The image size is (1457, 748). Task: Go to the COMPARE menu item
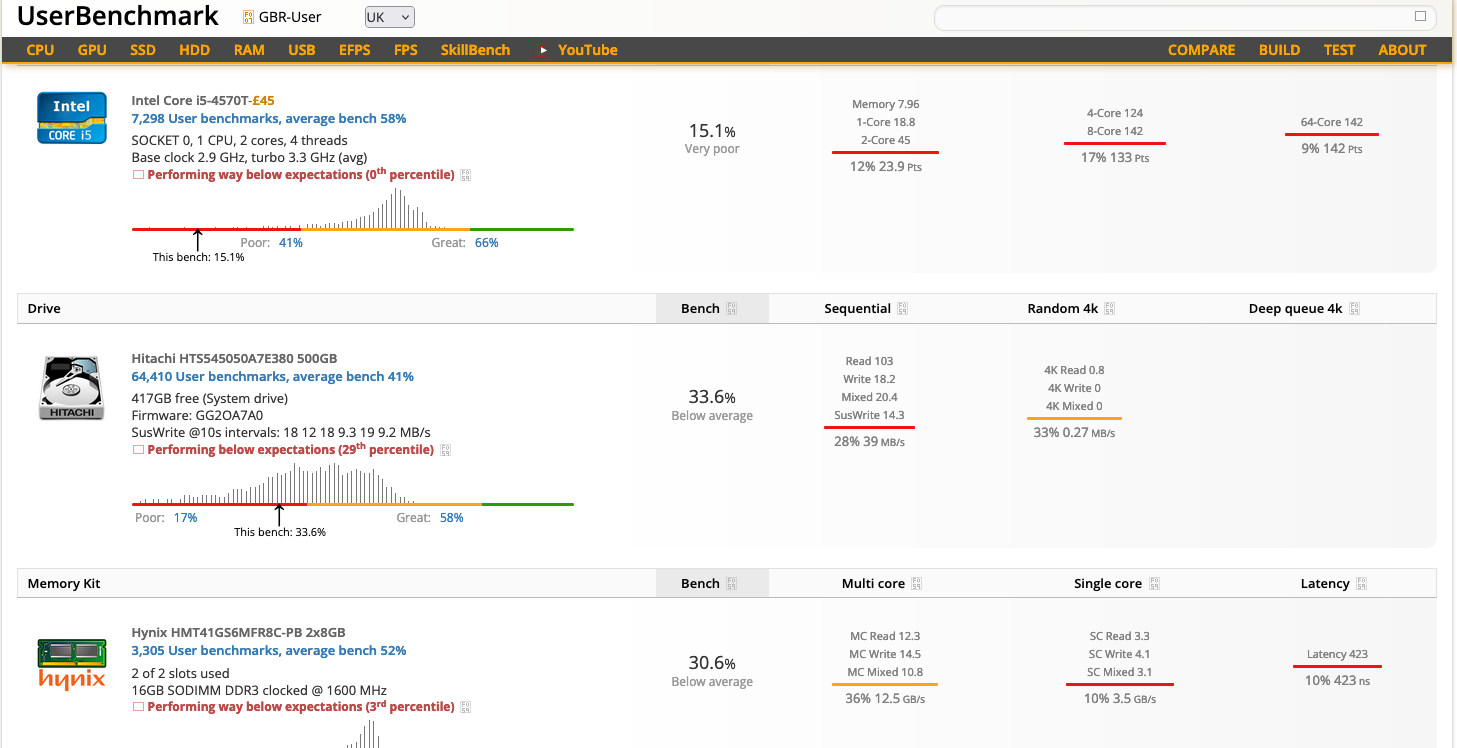click(1201, 50)
